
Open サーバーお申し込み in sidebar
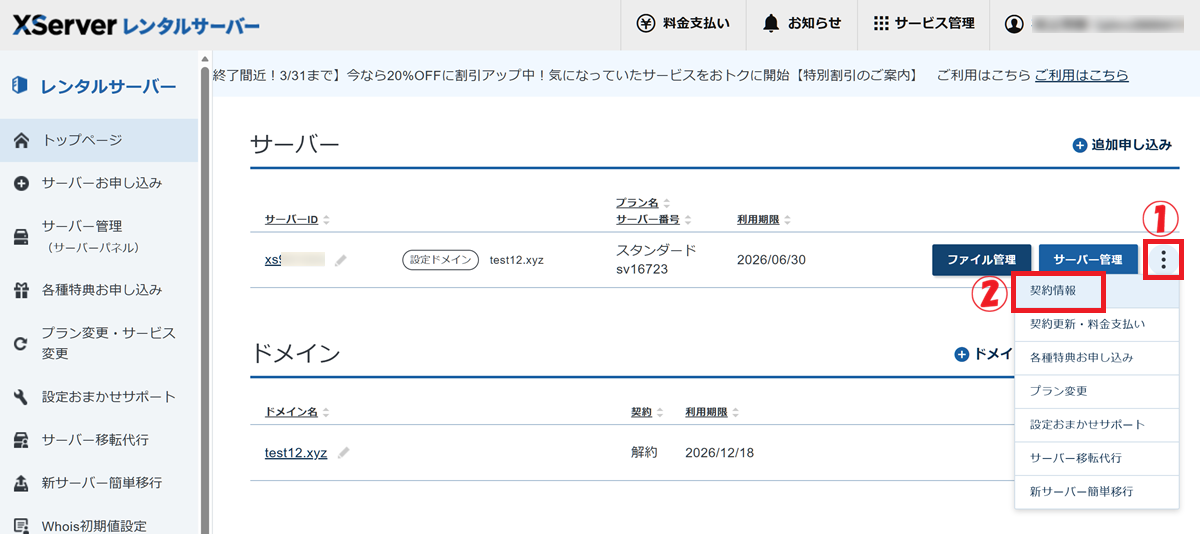101,183
